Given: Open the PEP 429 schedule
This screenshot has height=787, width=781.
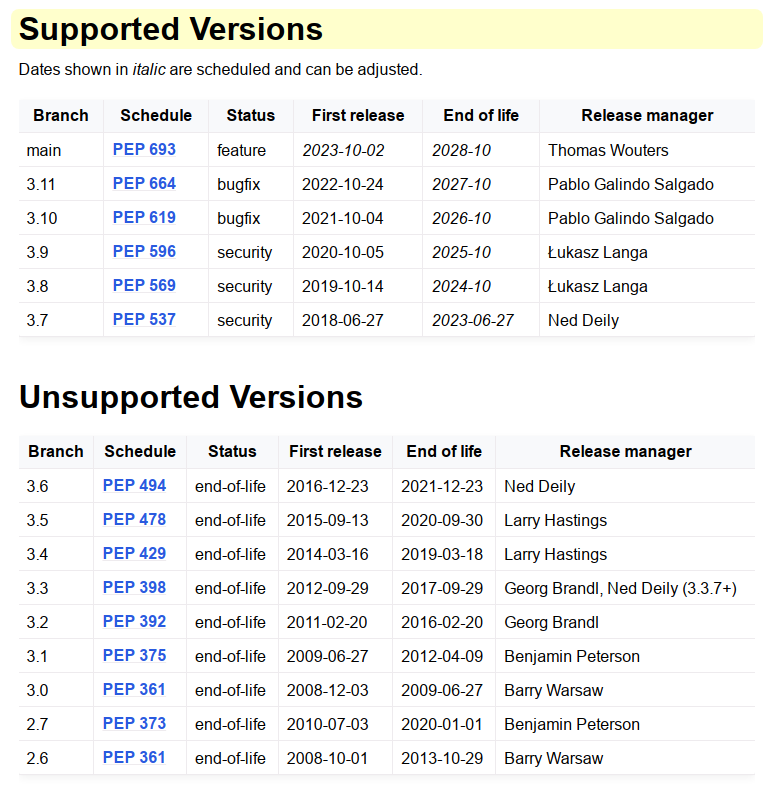Looking at the screenshot, I should pos(134,554).
